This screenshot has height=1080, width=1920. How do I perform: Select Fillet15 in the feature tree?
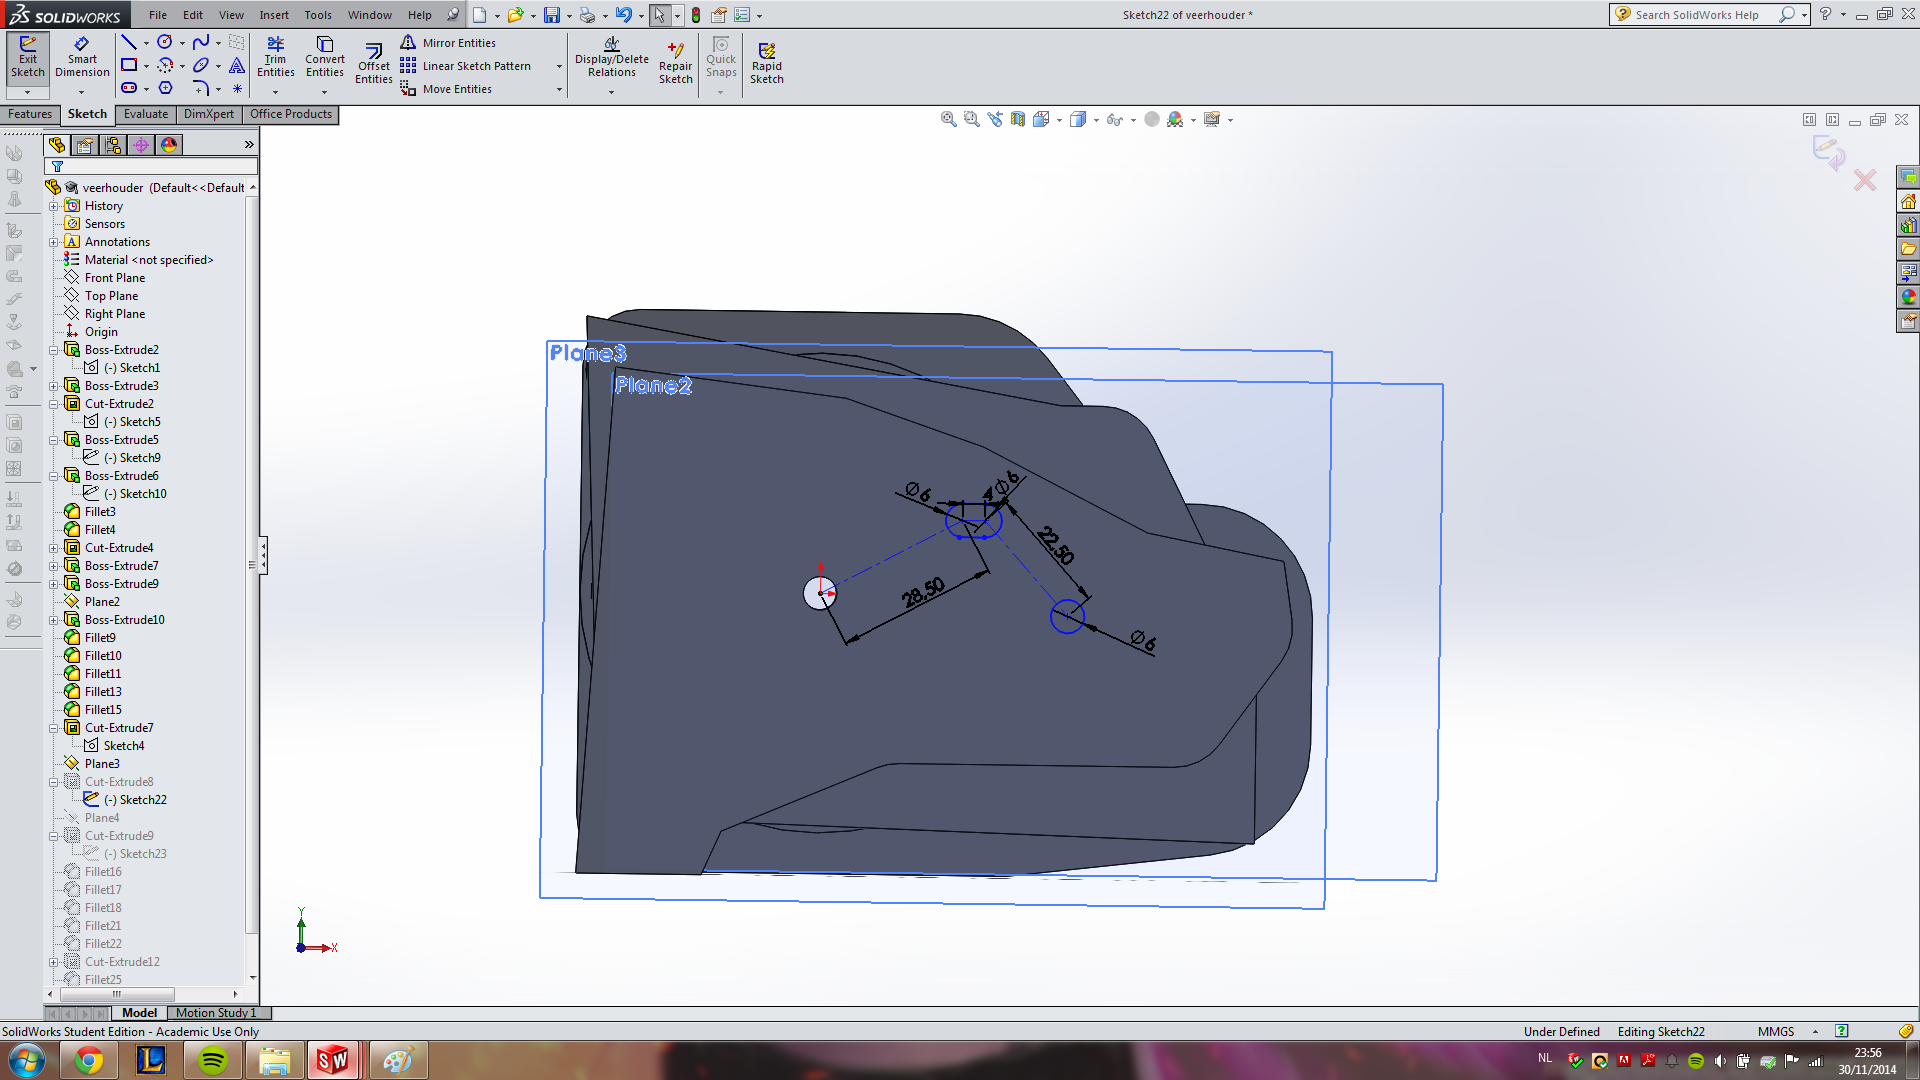(103, 710)
